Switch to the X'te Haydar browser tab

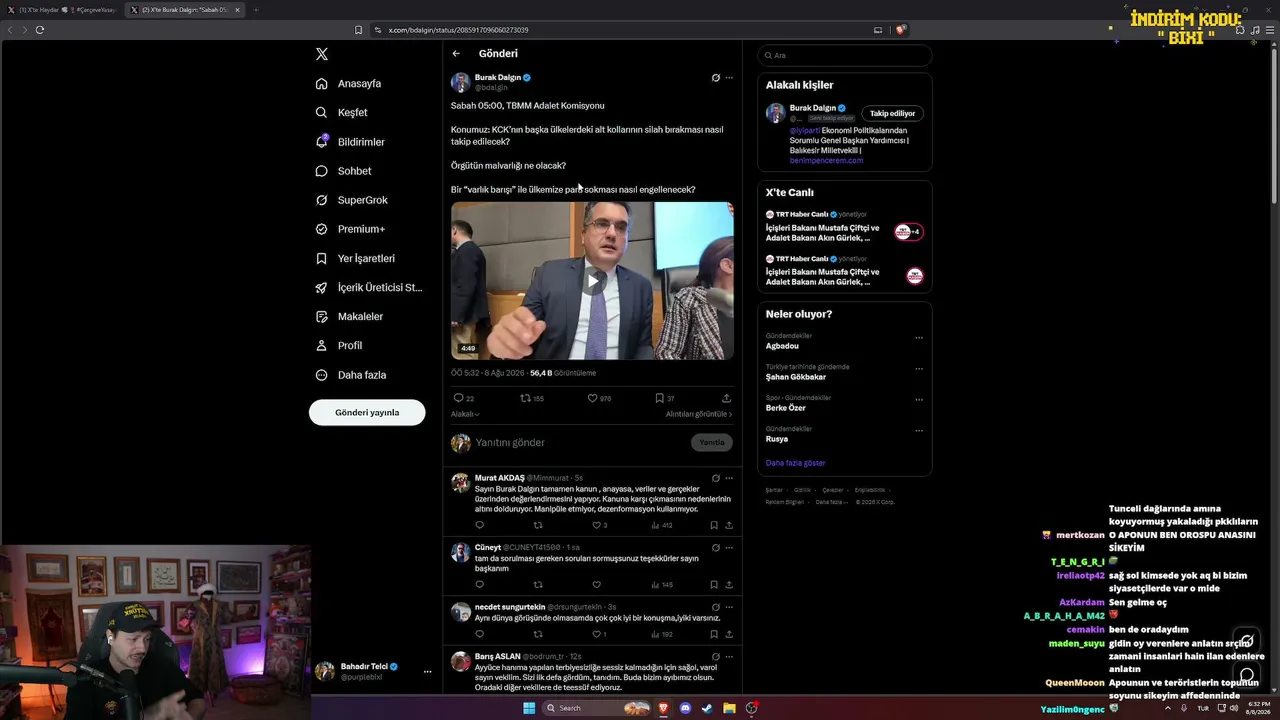pyautogui.click(x=62, y=10)
